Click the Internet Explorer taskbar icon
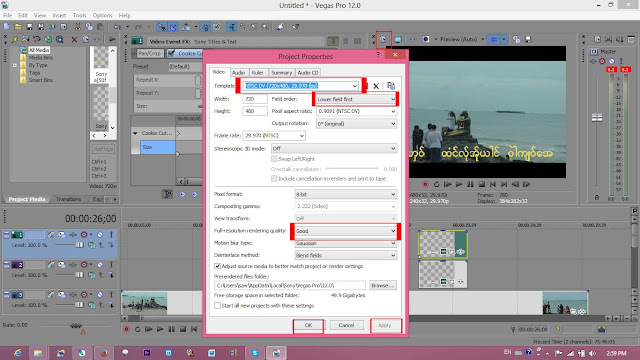 click(18, 353)
